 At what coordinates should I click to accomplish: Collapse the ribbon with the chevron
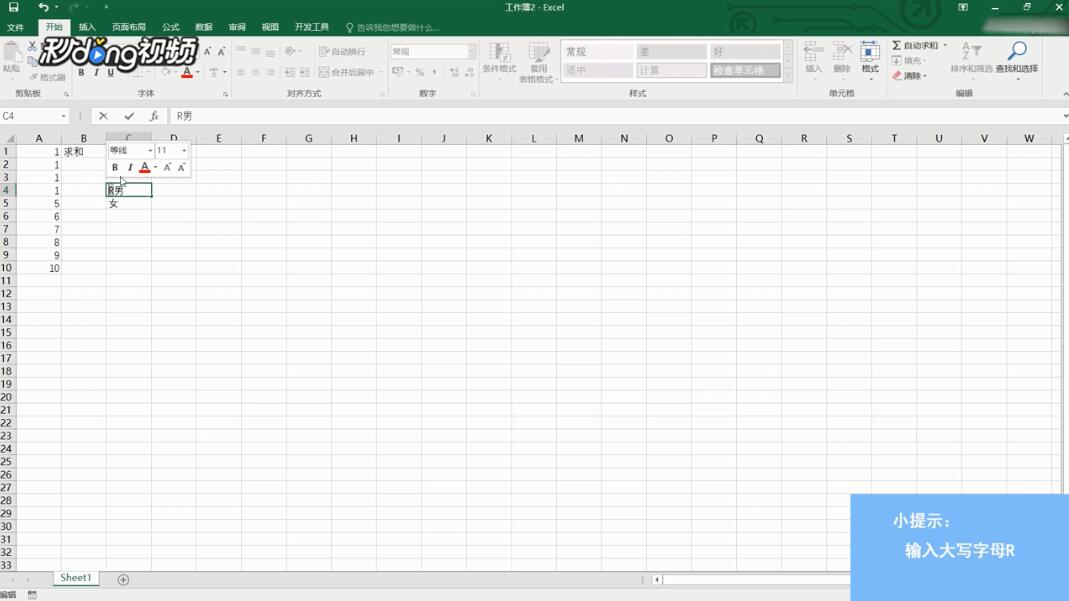pyautogui.click(x=1065, y=94)
